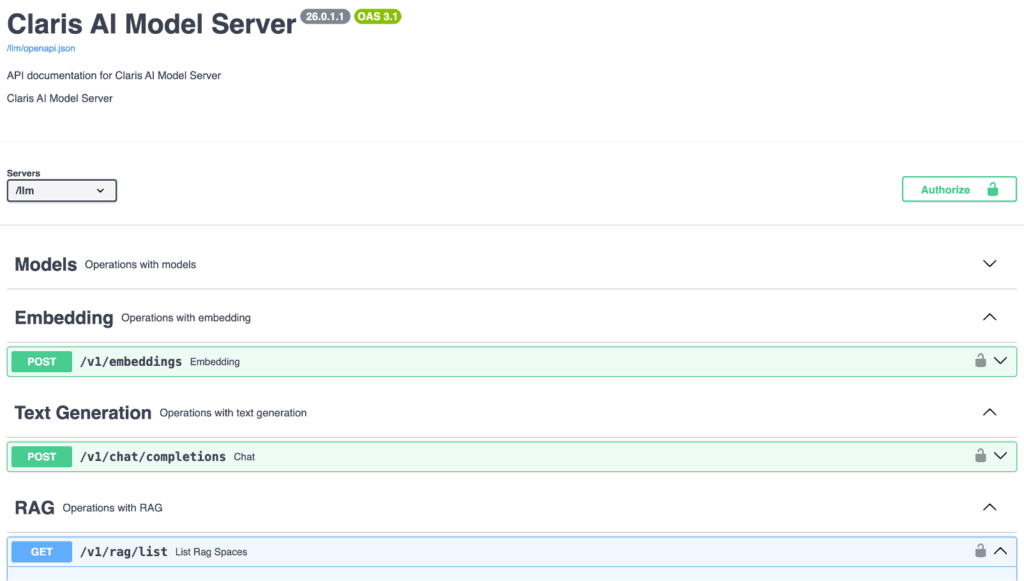Collapse the Embedding section chevron
The width and height of the screenshot is (1024, 581).
pyautogui.click(x=989, y=317)
